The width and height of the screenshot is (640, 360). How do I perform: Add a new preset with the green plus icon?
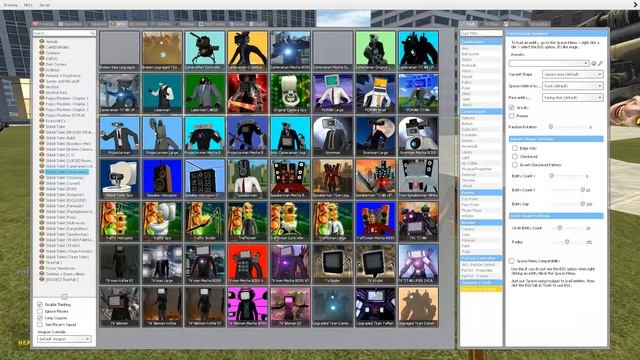(x=594, y=63)
